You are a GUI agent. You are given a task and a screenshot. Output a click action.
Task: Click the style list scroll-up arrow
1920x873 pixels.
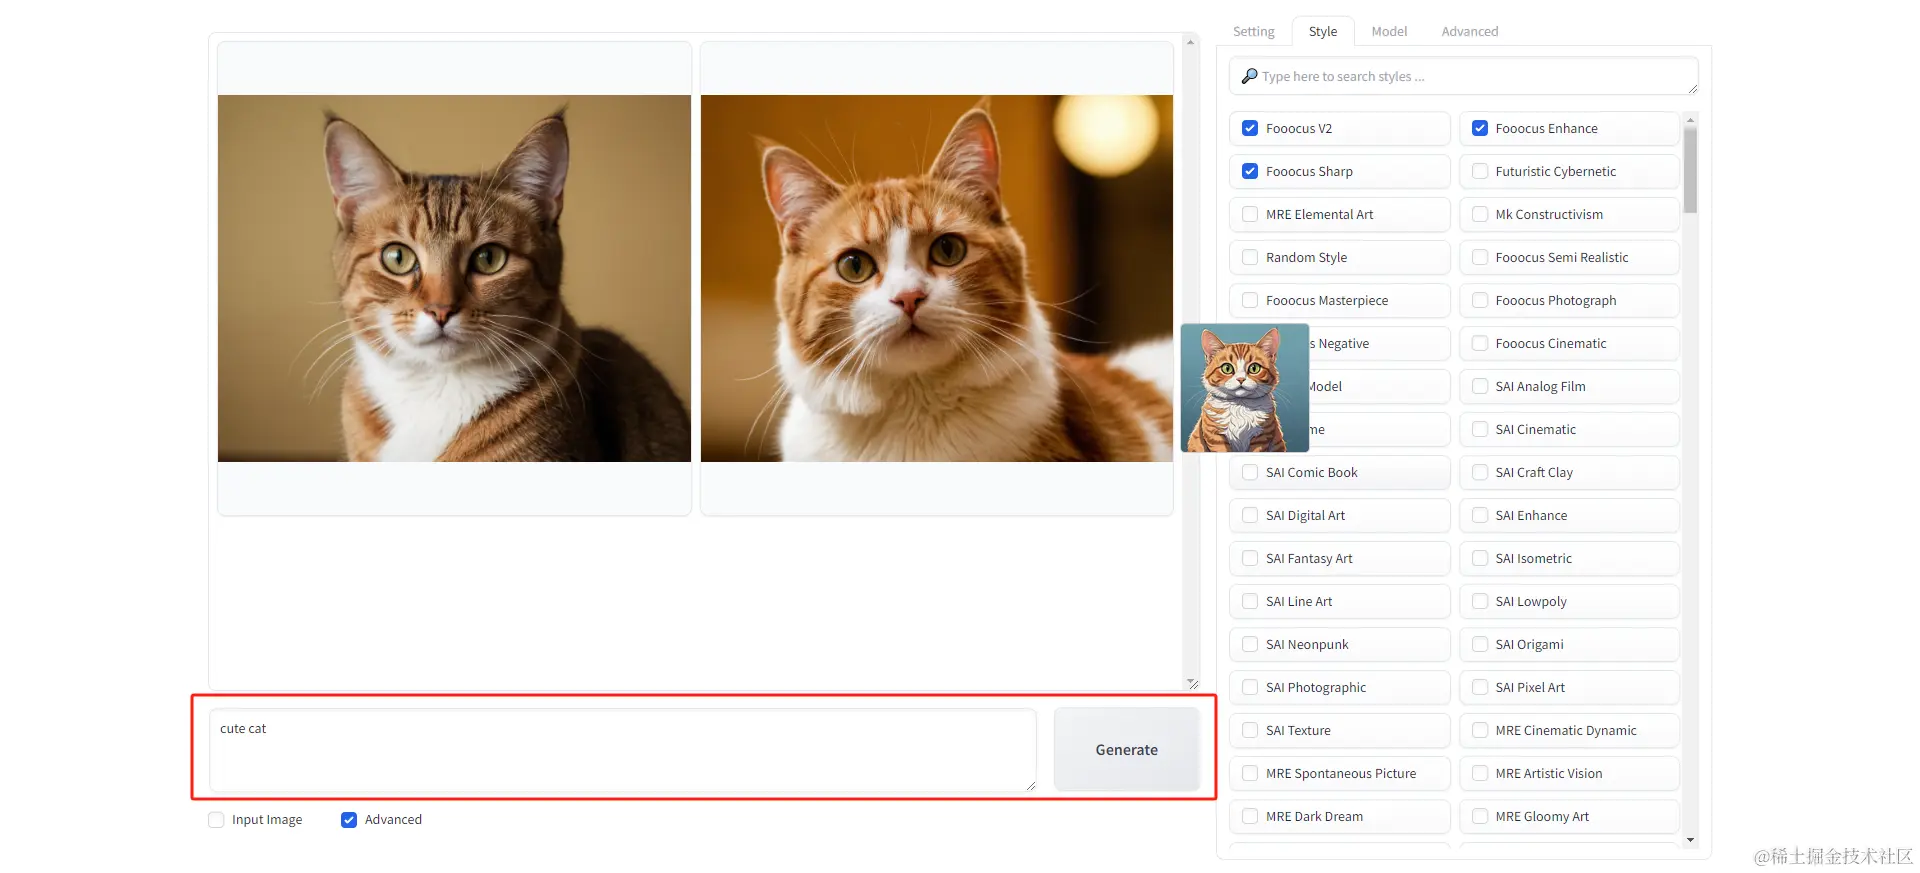[1690, 120]
